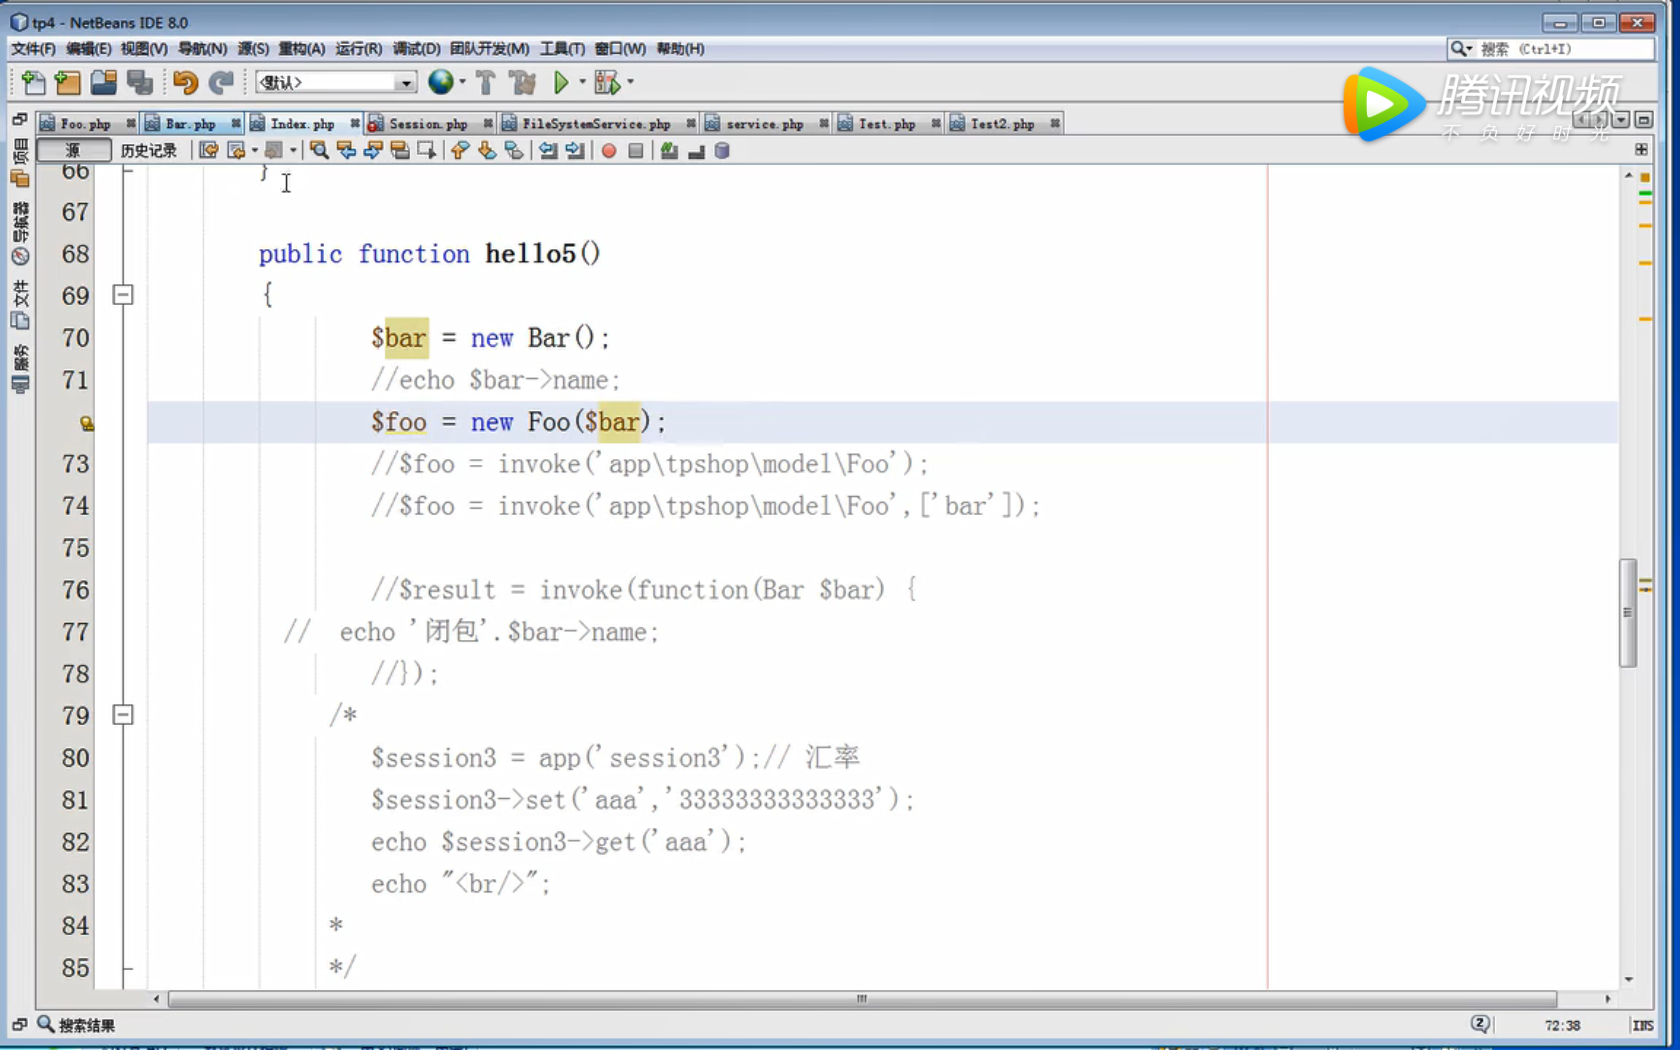Maximize the editor window button
Image resolution: width=1680 pixels, height=1050 pixels.
coord(1643,120)
